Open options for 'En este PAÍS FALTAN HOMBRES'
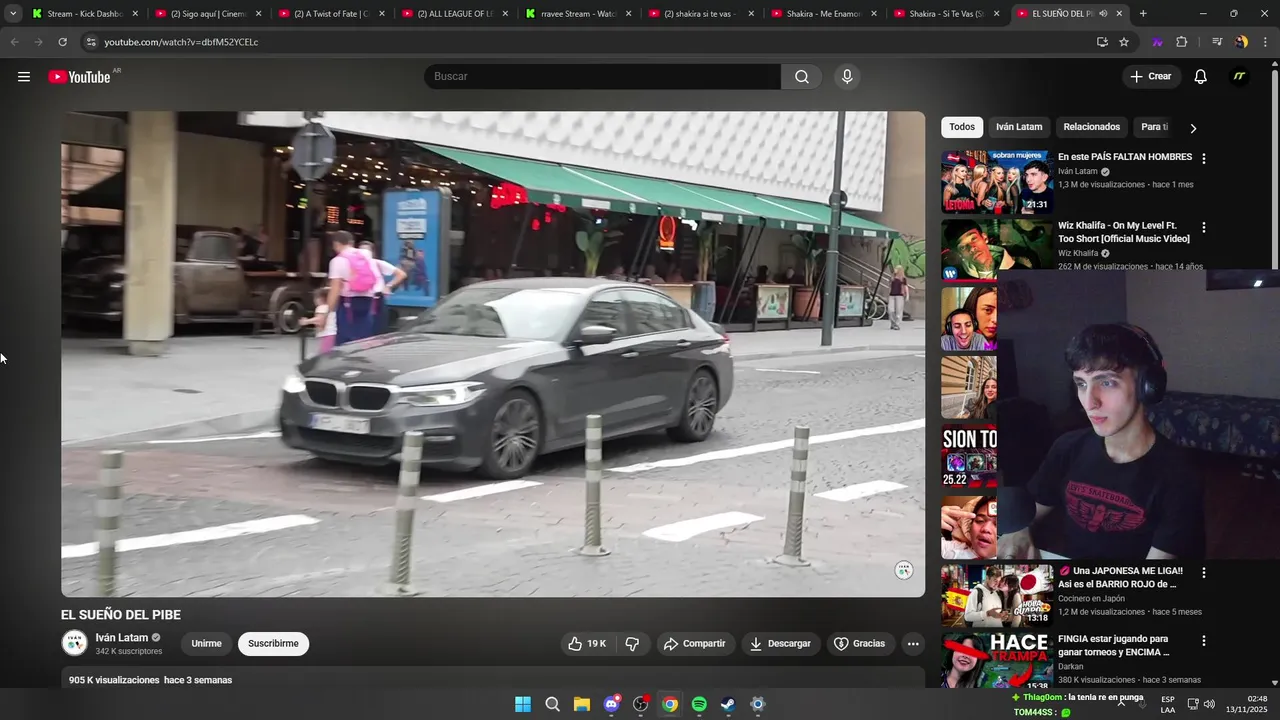Image resolution: width=1280 pixels, height=720 pixels. coord(1203,158)
